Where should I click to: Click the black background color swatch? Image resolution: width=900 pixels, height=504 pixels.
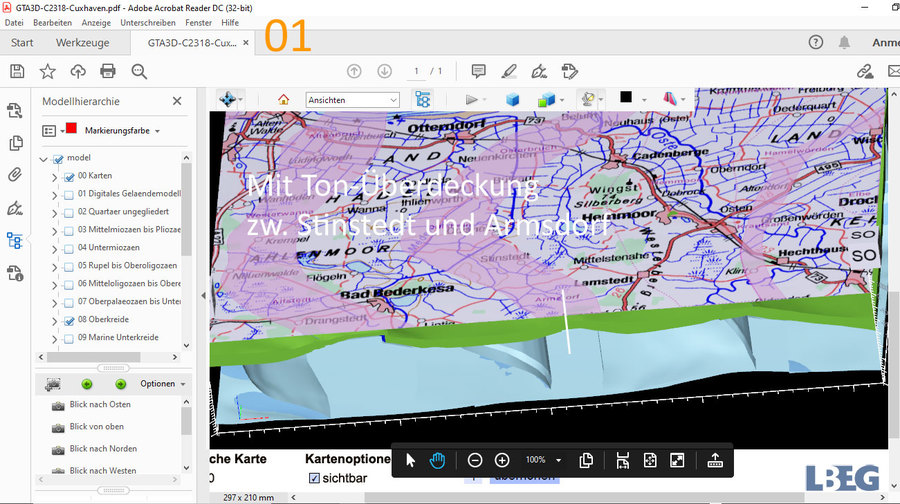tap(626, 98)
